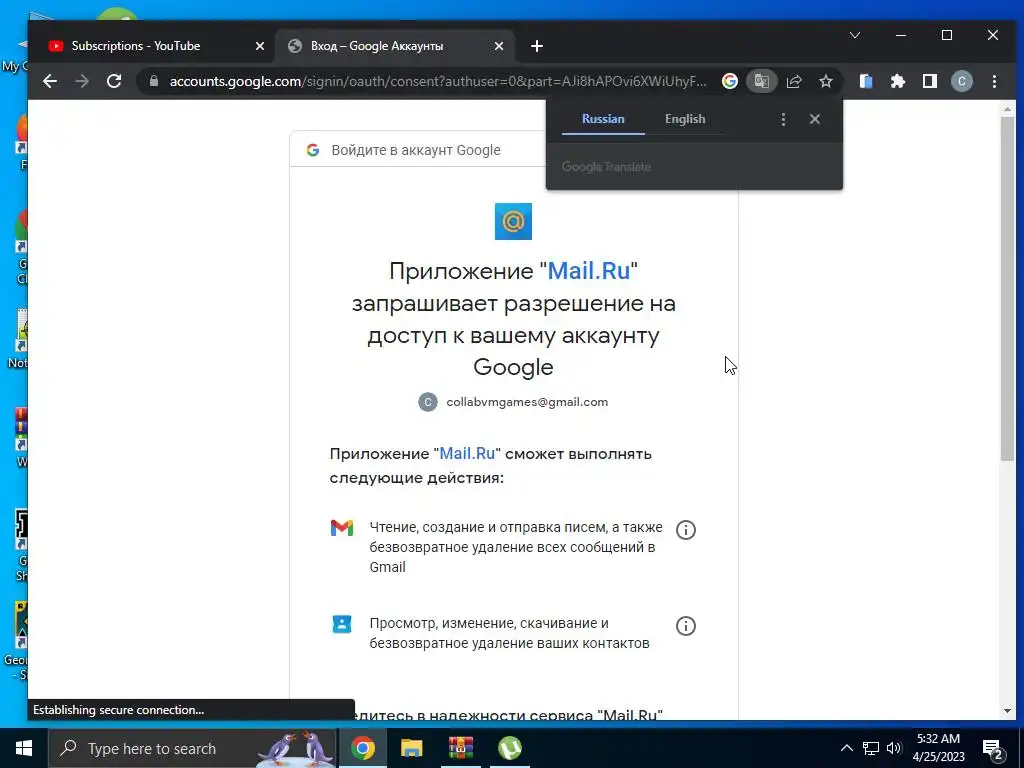Screen dimensions: 1024x768
Task: Open the Extensions puzzle icon
Action: click(898, 81)
